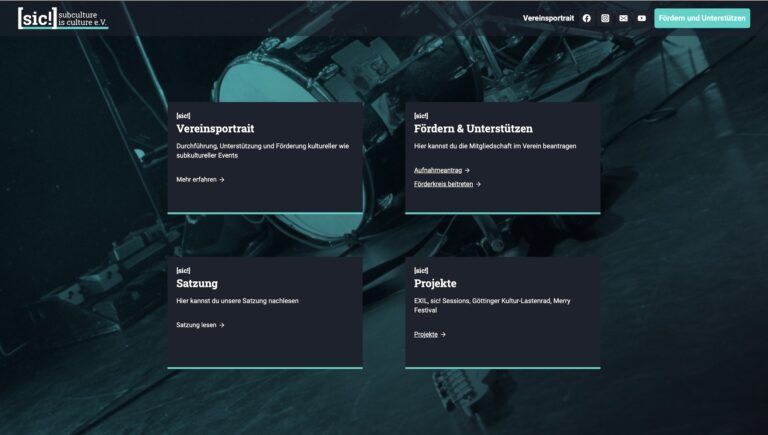Open the YouTube icon in header

[642, 18]
